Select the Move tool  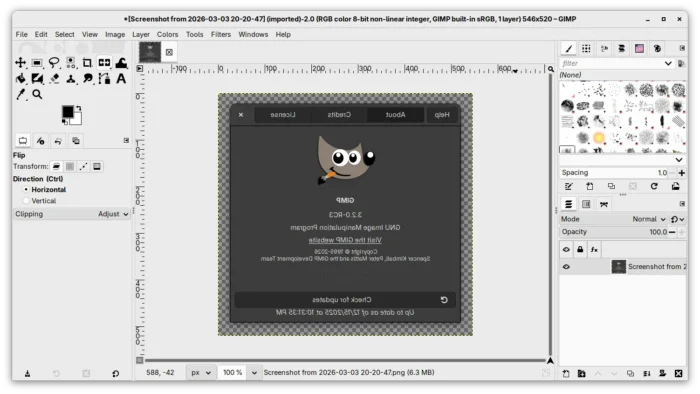[21, 62]
